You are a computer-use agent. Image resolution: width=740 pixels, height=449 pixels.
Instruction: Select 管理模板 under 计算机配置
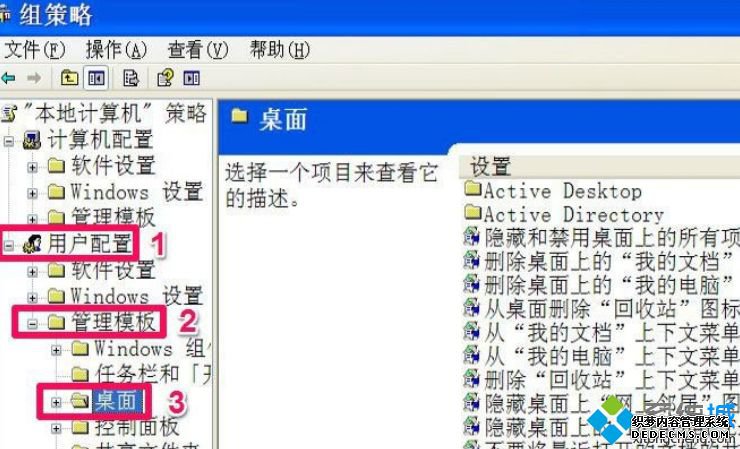113,217
